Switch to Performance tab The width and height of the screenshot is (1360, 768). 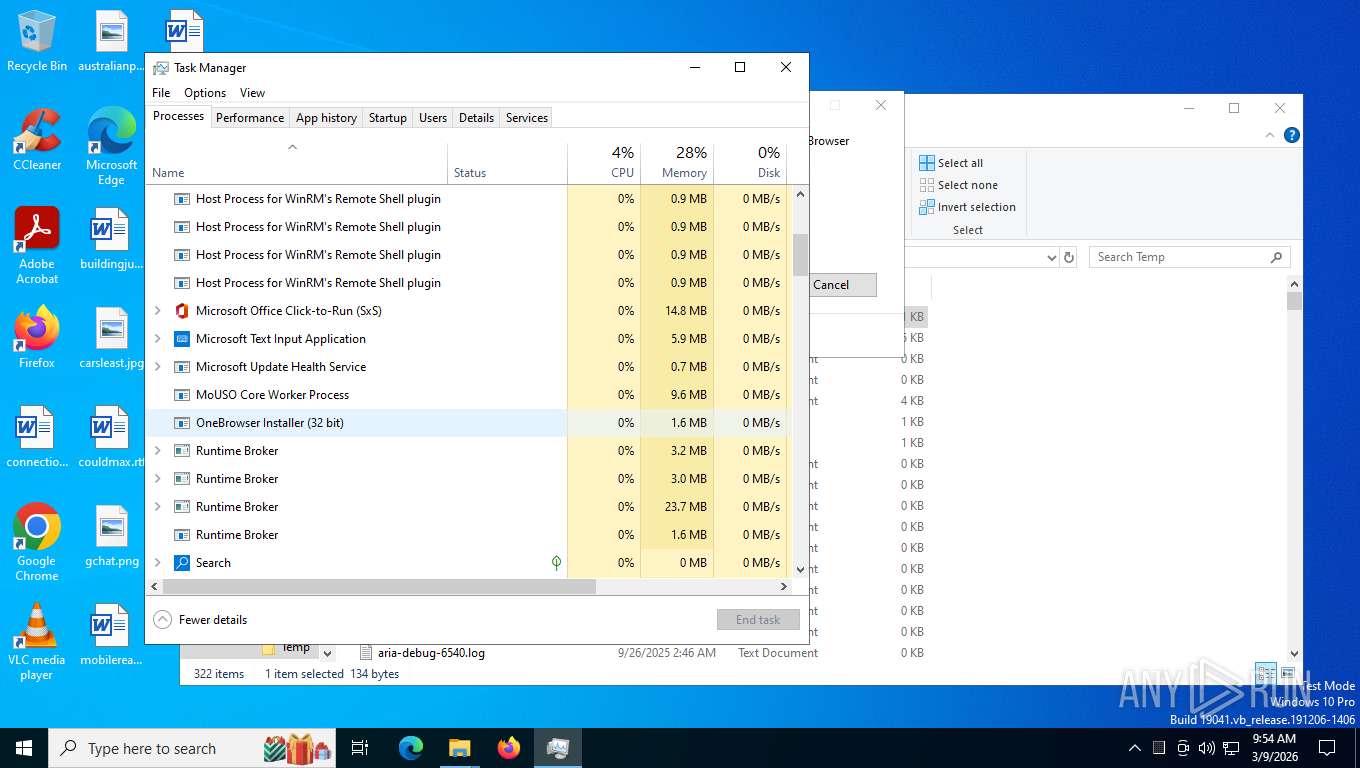pos(250,118)
